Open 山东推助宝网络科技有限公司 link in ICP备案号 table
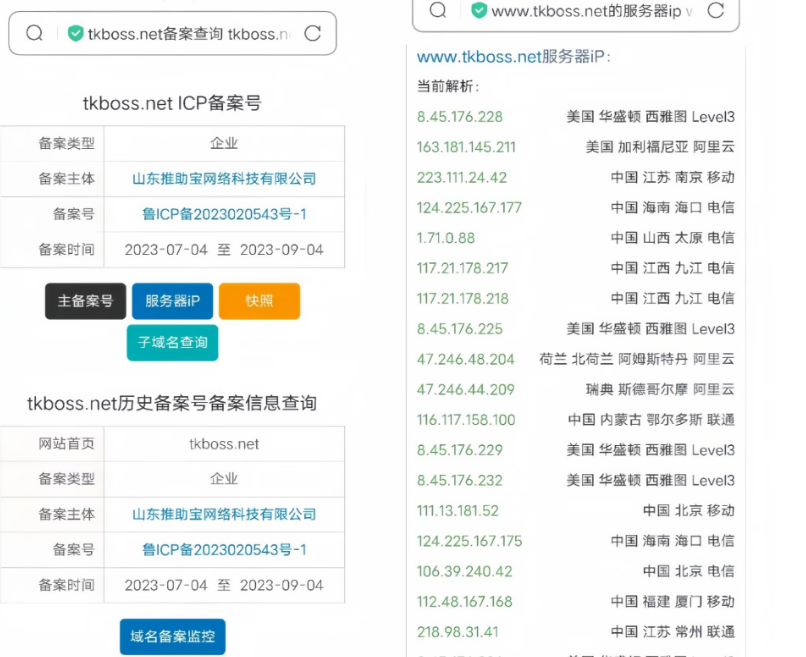Screen dimensions: 806x657 pos(224,179)
